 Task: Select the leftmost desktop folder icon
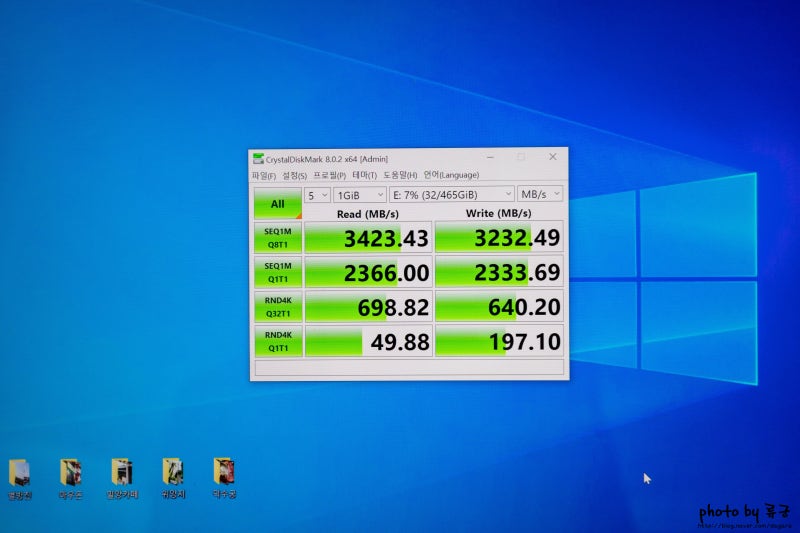(19, 479)
